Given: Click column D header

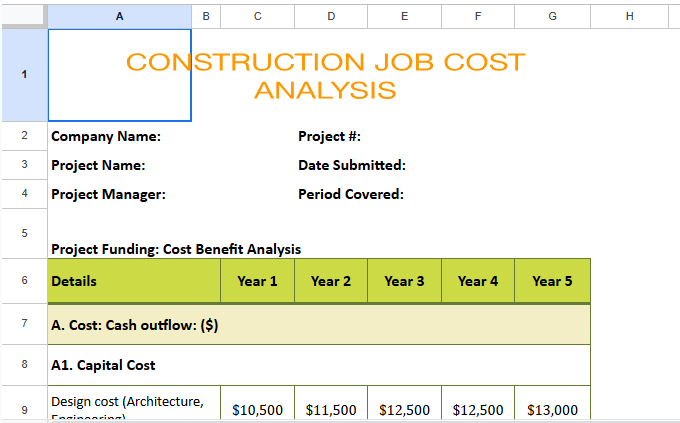Looking at the screenshot, I should coord(331,16).
